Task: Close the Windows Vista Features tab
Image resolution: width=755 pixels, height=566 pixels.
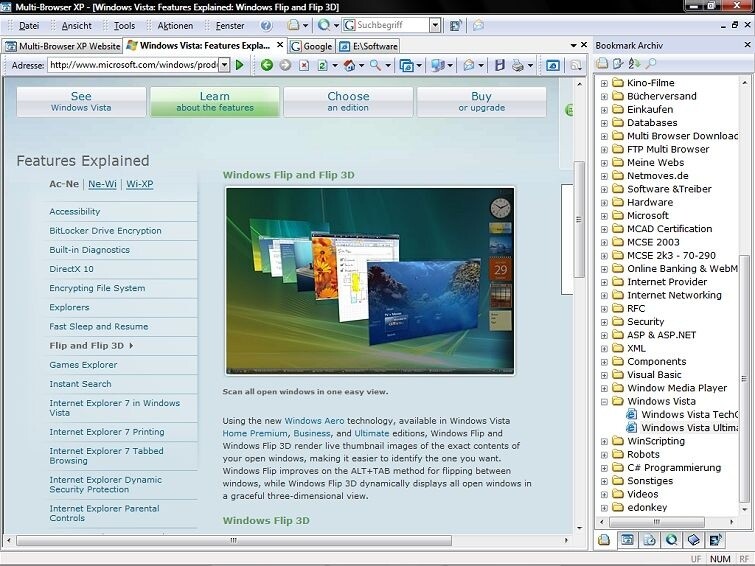Action: pos(280,45)
